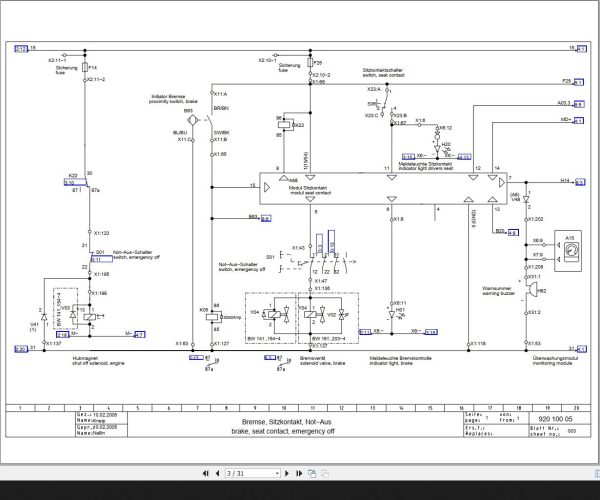Follow the blue link beside line 15 at top right

pos(581,49)
